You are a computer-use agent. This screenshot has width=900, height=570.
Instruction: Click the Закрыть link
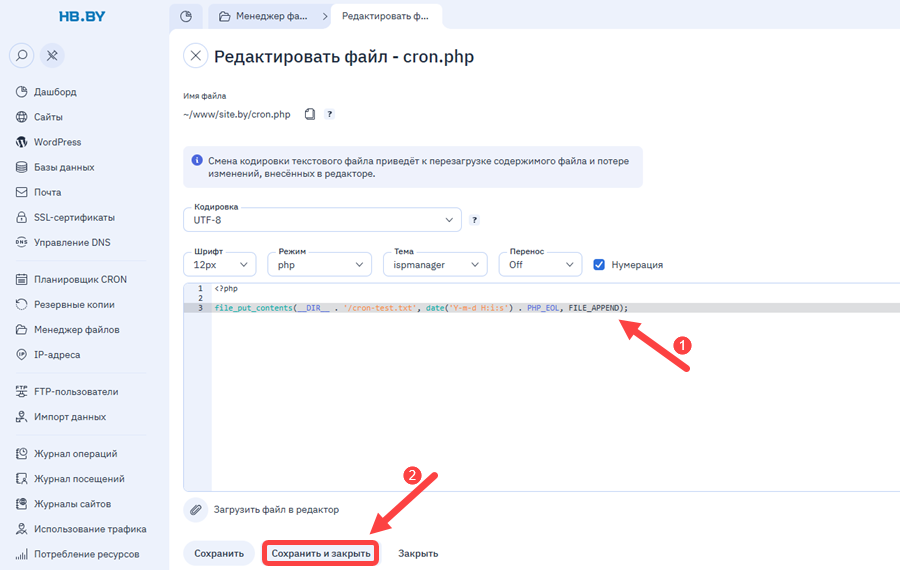point(418,553)
